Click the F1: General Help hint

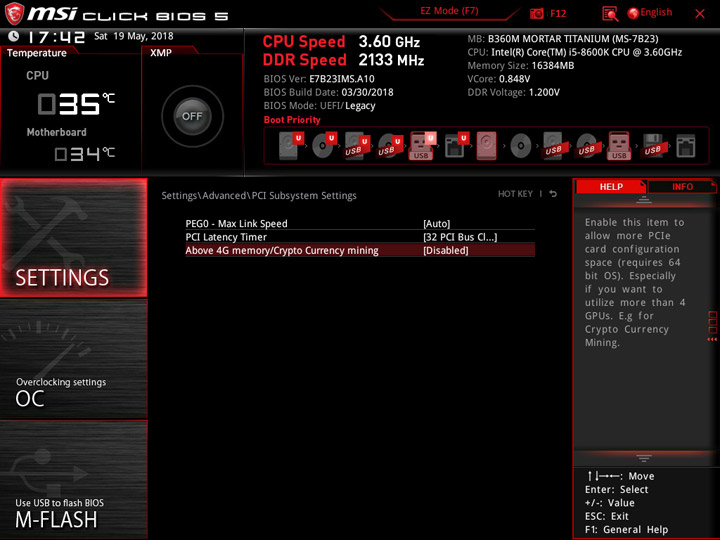click(x=626, y=529)
